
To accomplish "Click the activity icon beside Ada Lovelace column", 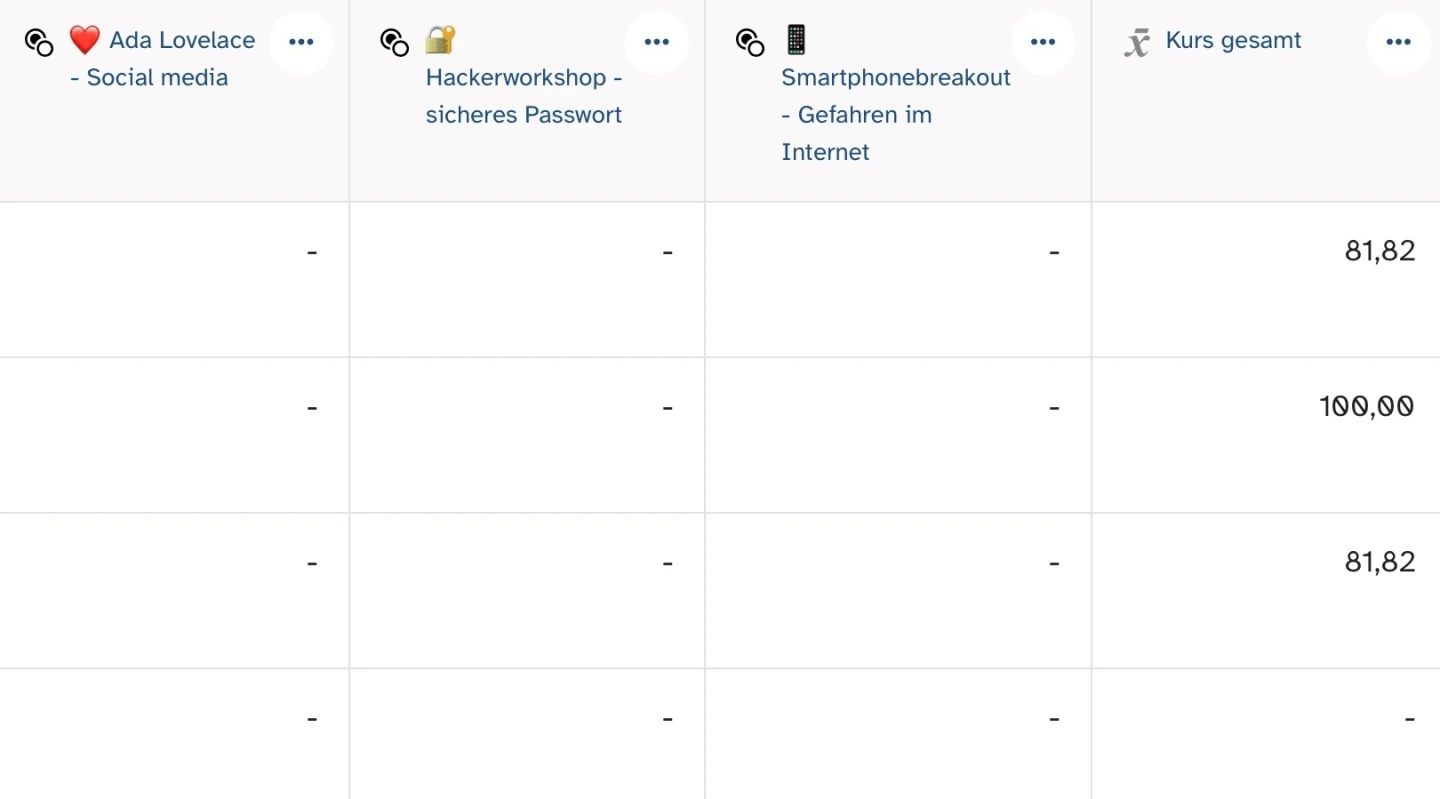I will [39, 42].
